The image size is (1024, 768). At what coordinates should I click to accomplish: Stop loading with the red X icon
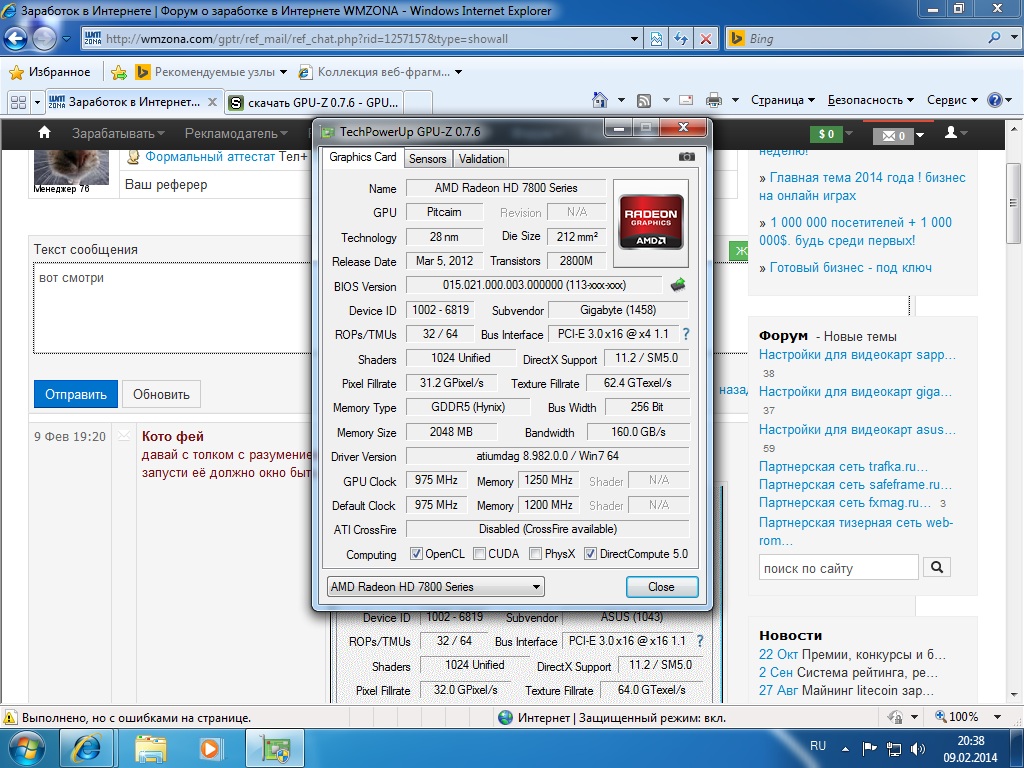tap(706, 39)
